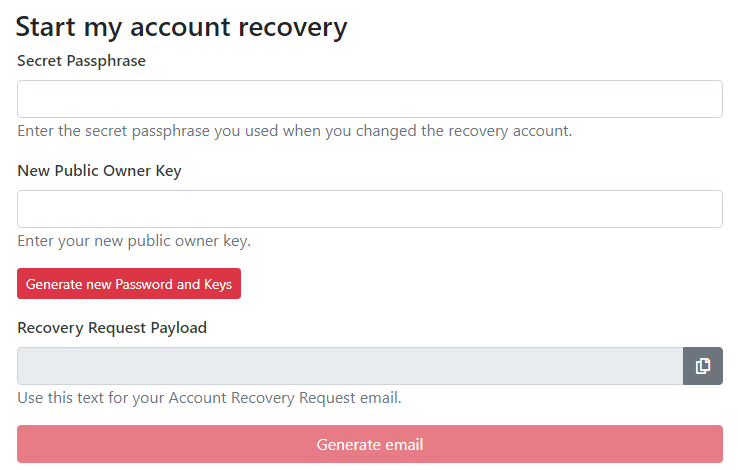Image resolution: width=738 pixels, height=470 pixels.
Task: Click the disabled Generate email button
Action: 370,444
